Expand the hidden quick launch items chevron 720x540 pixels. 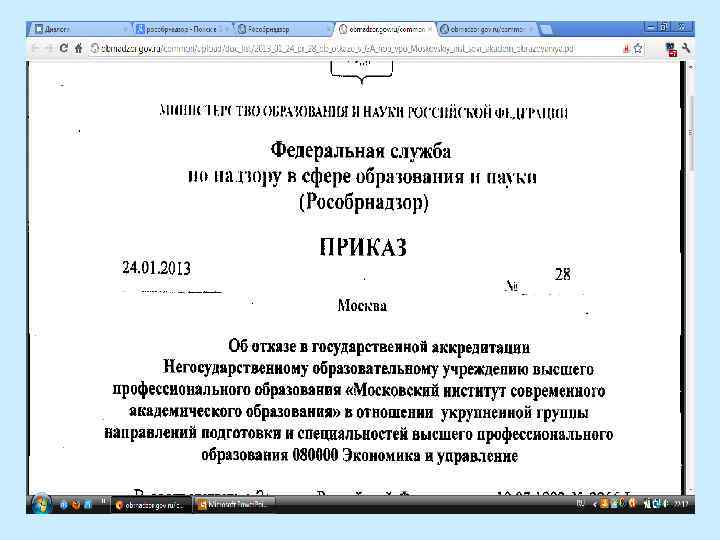pos(103,501)
